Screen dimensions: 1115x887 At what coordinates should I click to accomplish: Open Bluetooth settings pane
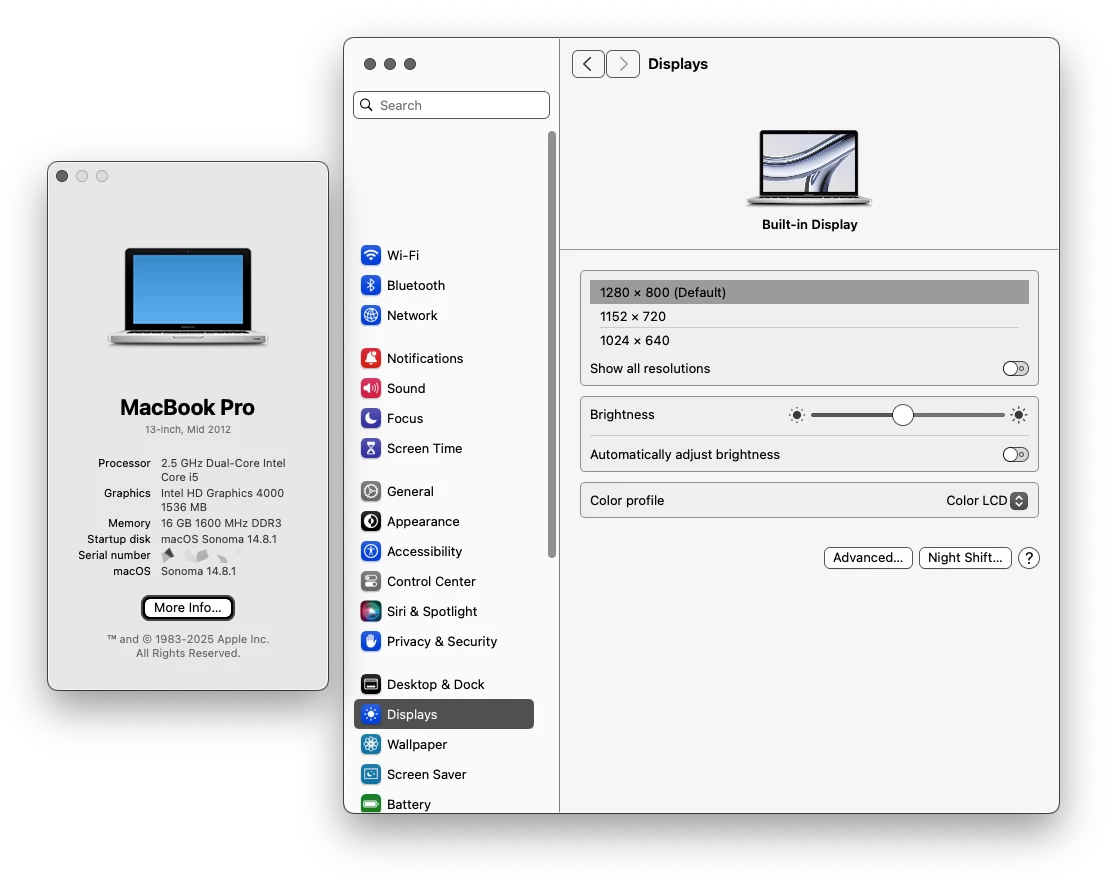[x=416, y=285]
